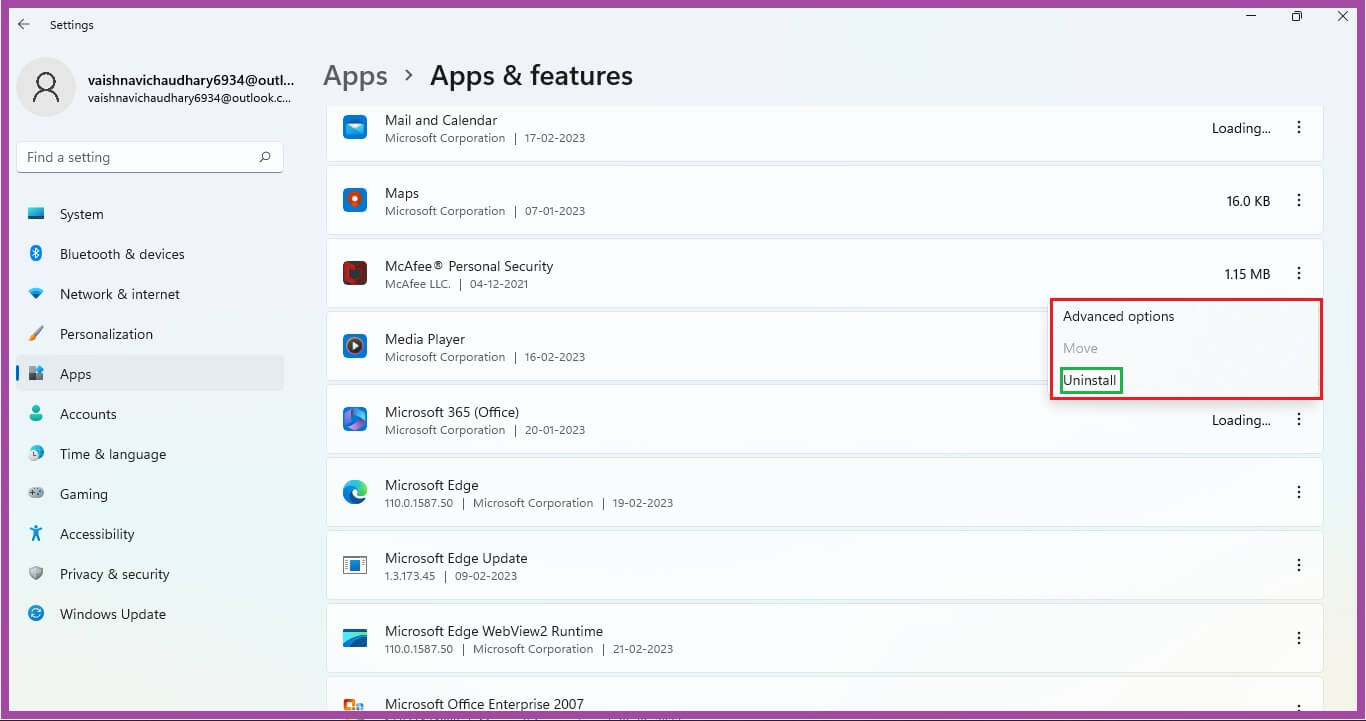Click the Accounts person icon
The width and height of the screenshot is (1366, 721).
pos(36,413)
